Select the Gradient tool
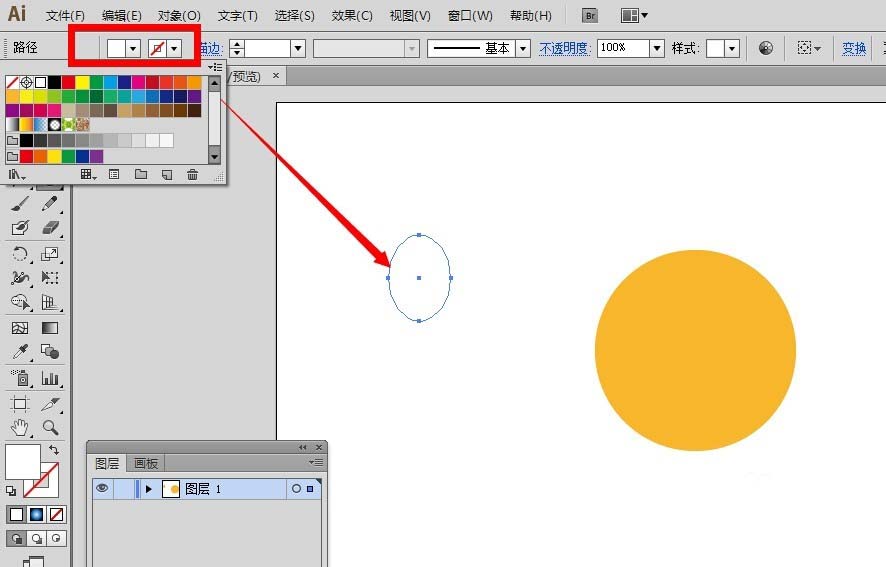886x567 pixels. [x=50, y=328]
